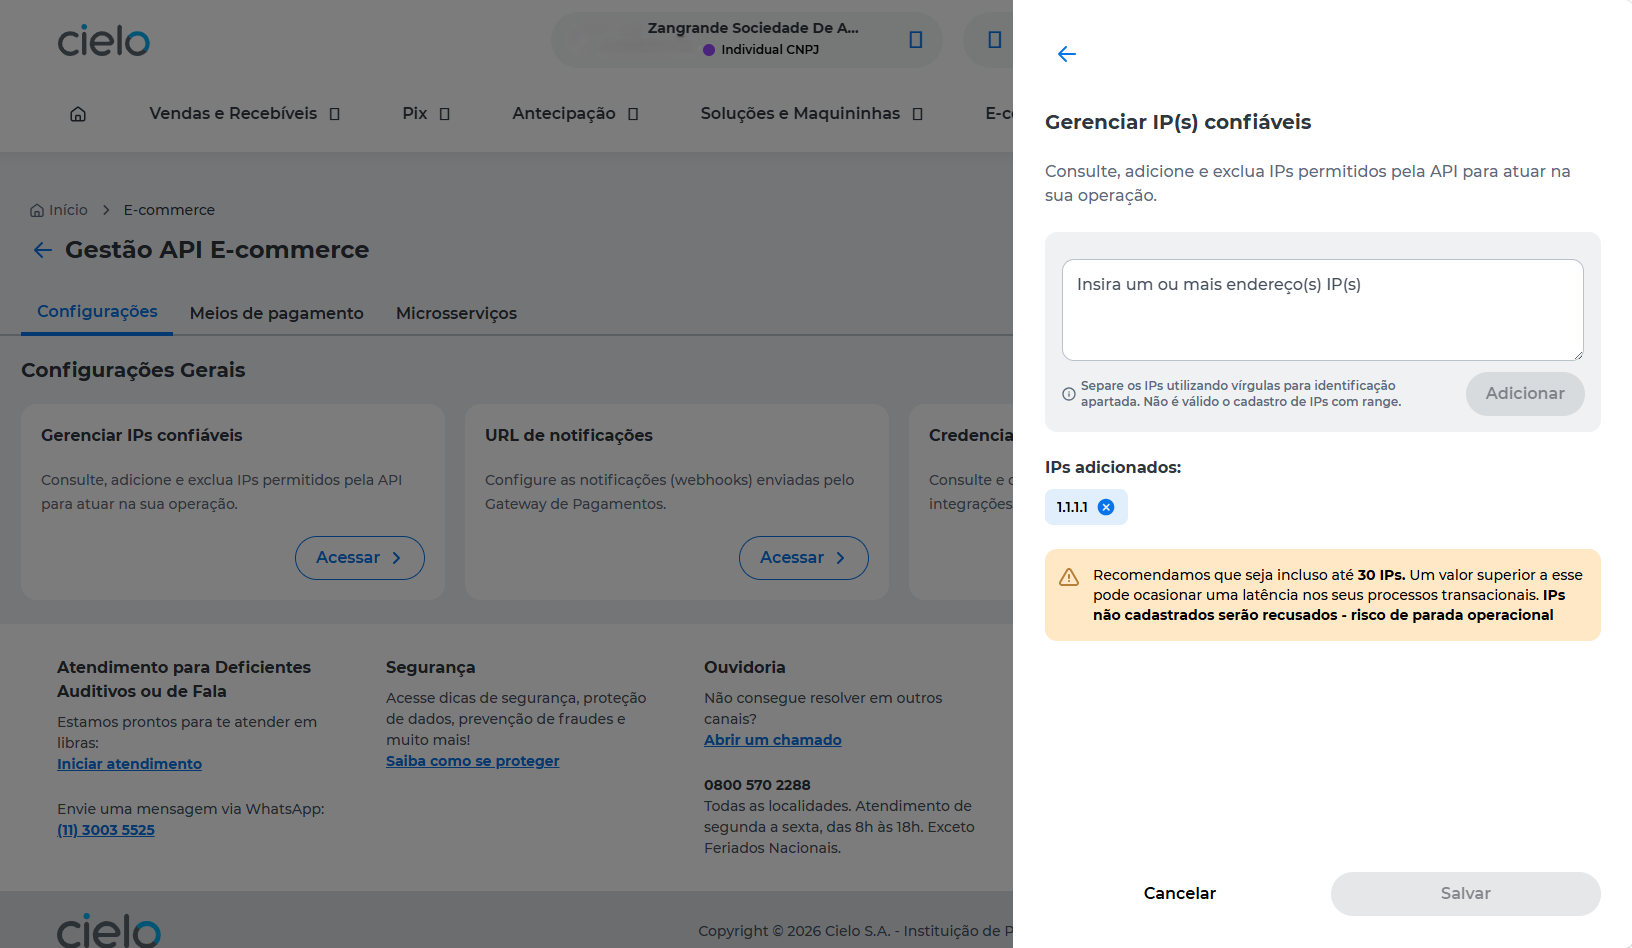Click the resize handle of the IP textarea
Screen dimensions: 1632x948
(x=1577, y=354)
